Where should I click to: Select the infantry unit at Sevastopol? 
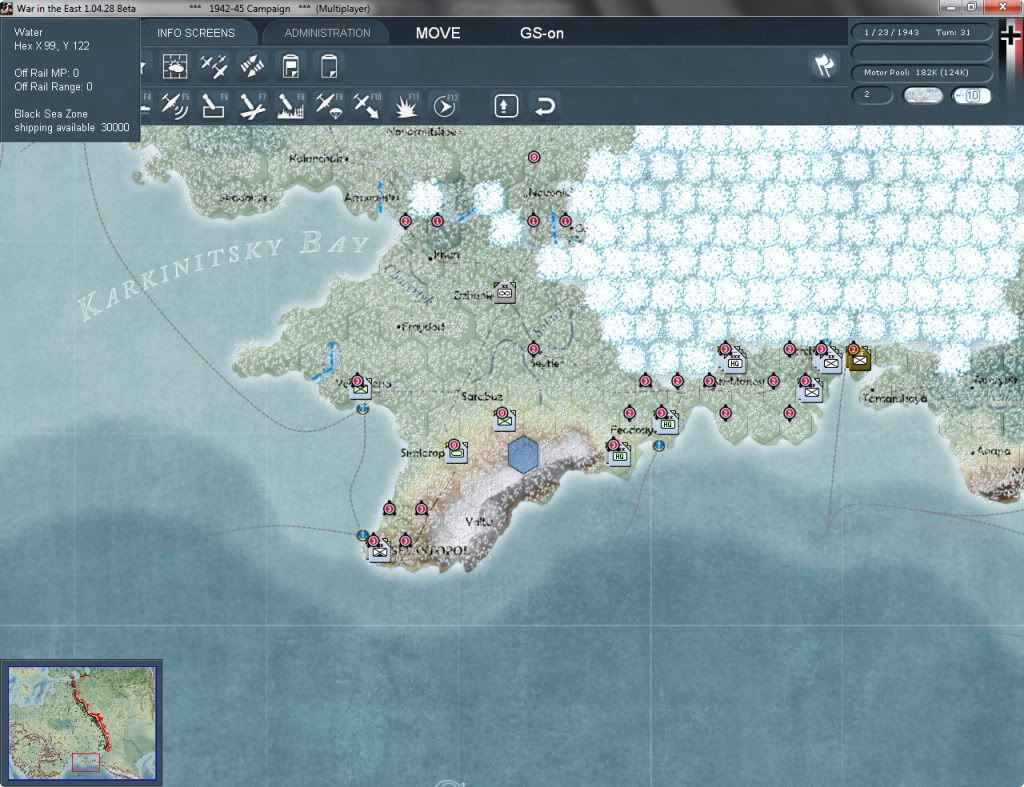pos(379,551)
